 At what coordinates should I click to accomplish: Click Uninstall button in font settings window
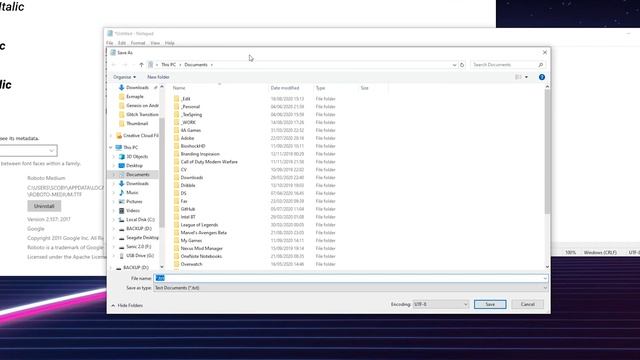(x=44, y=206)
